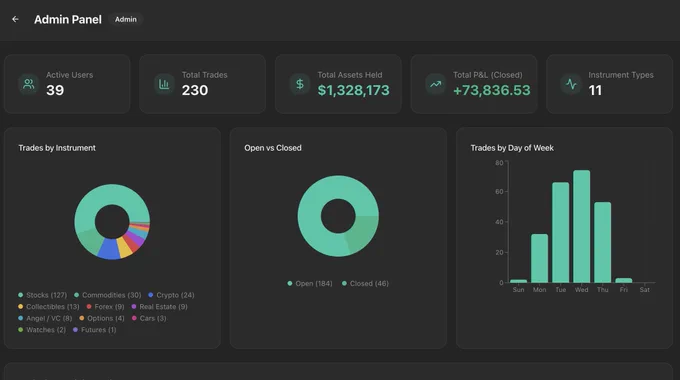Click the Total Trades bar chart icon
Image resolution: width=680 pixels, height=380 pixels.
point(164,84)
